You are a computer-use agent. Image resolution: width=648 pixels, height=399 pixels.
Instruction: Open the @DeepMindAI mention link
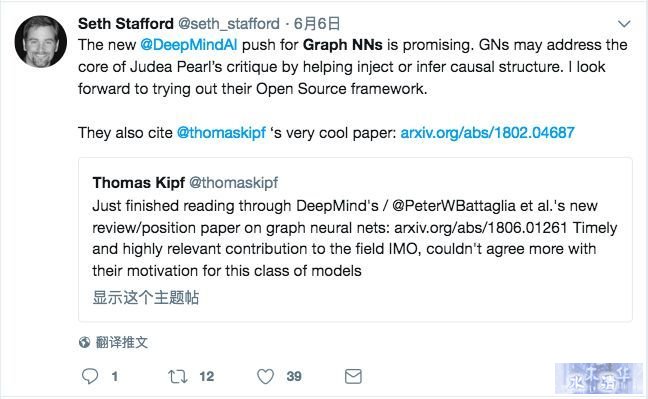pyautogui.click(x=188, y=45)
